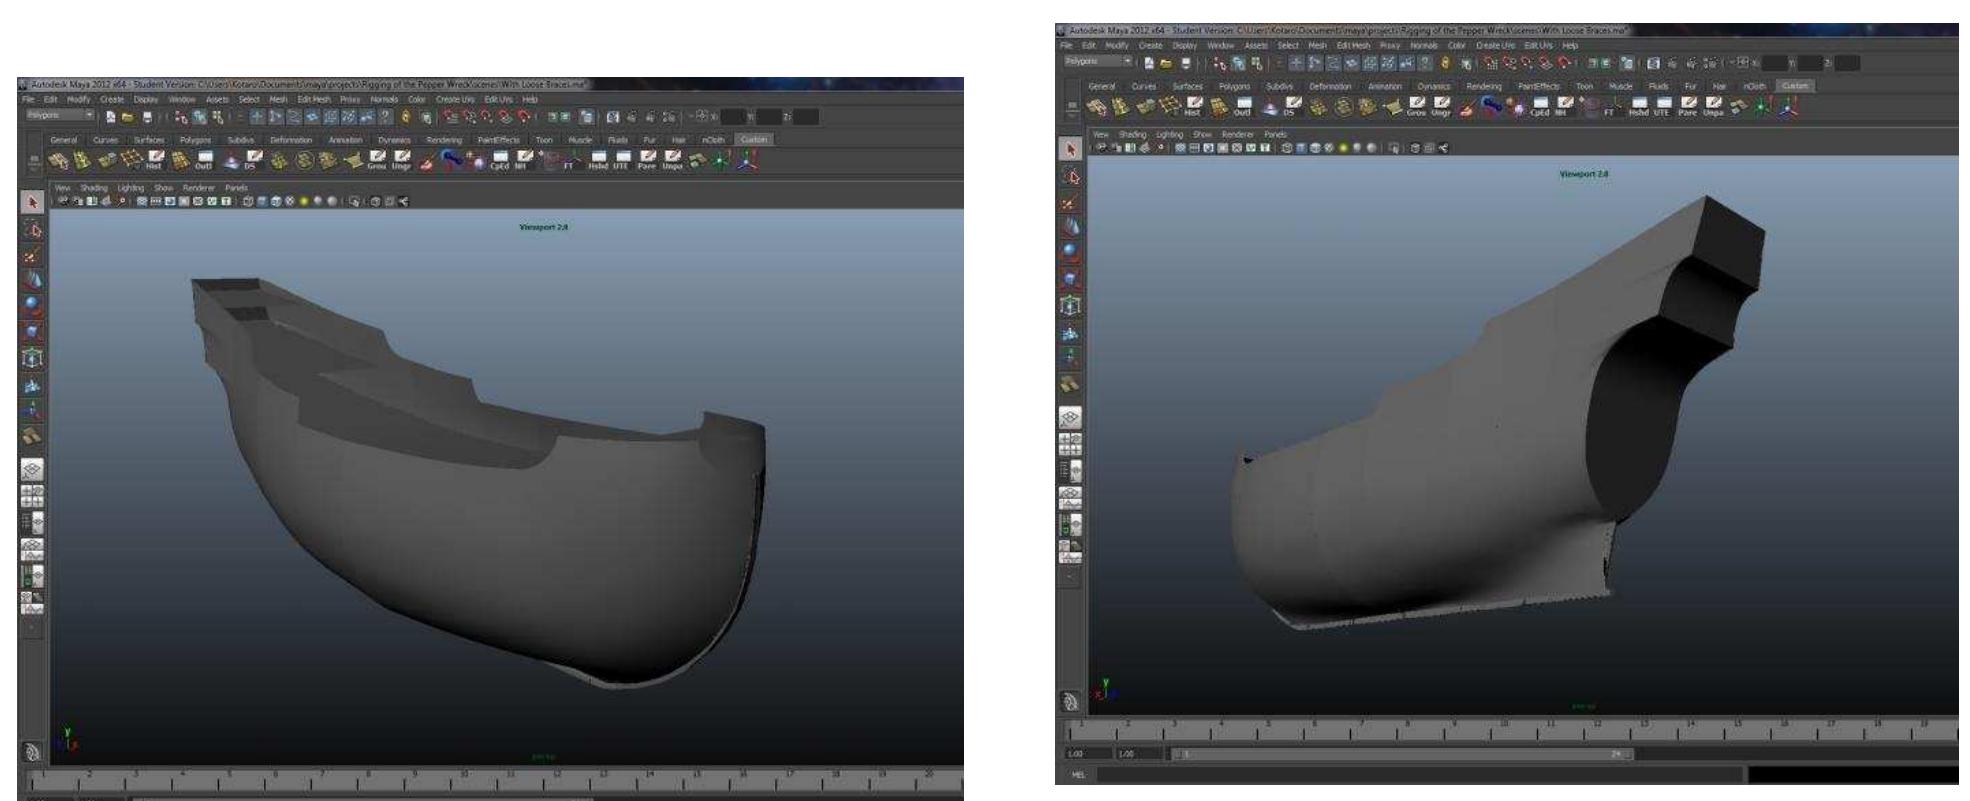Open the Polygons menu set dropdown in left window
This screenshot has width=1970, height=801.
(x=60, y=116)
